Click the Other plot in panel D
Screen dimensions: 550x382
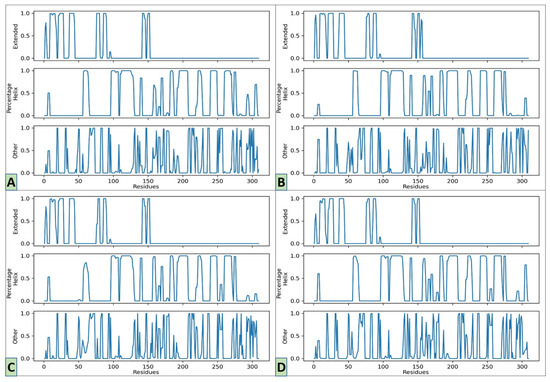(421, 336)
